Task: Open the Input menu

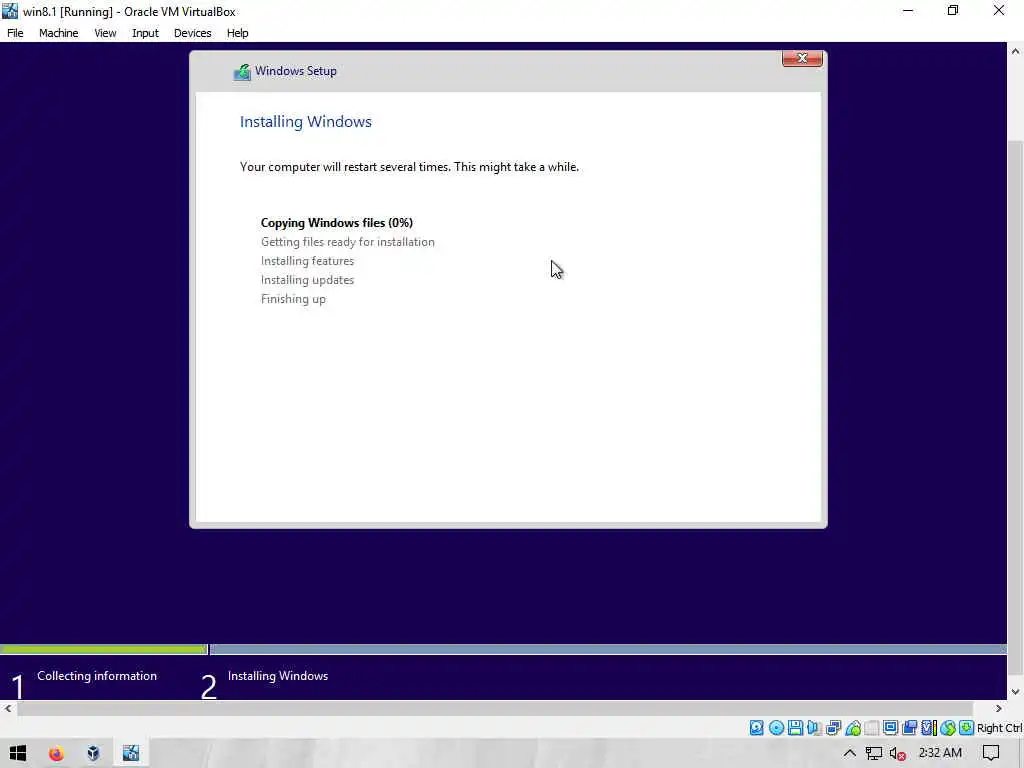Action: pos(145,33)
